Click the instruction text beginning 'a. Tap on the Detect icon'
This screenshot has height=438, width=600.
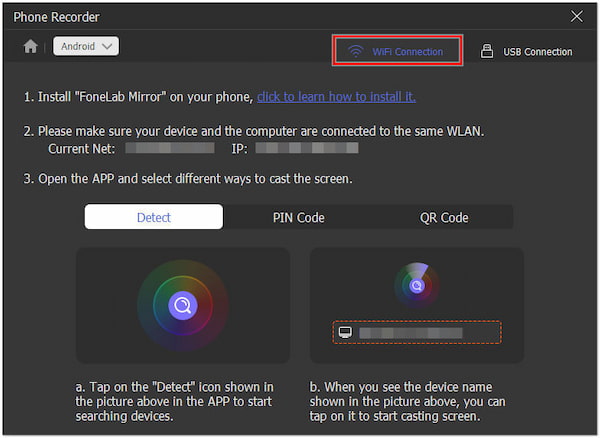click(x=174, y=401)
